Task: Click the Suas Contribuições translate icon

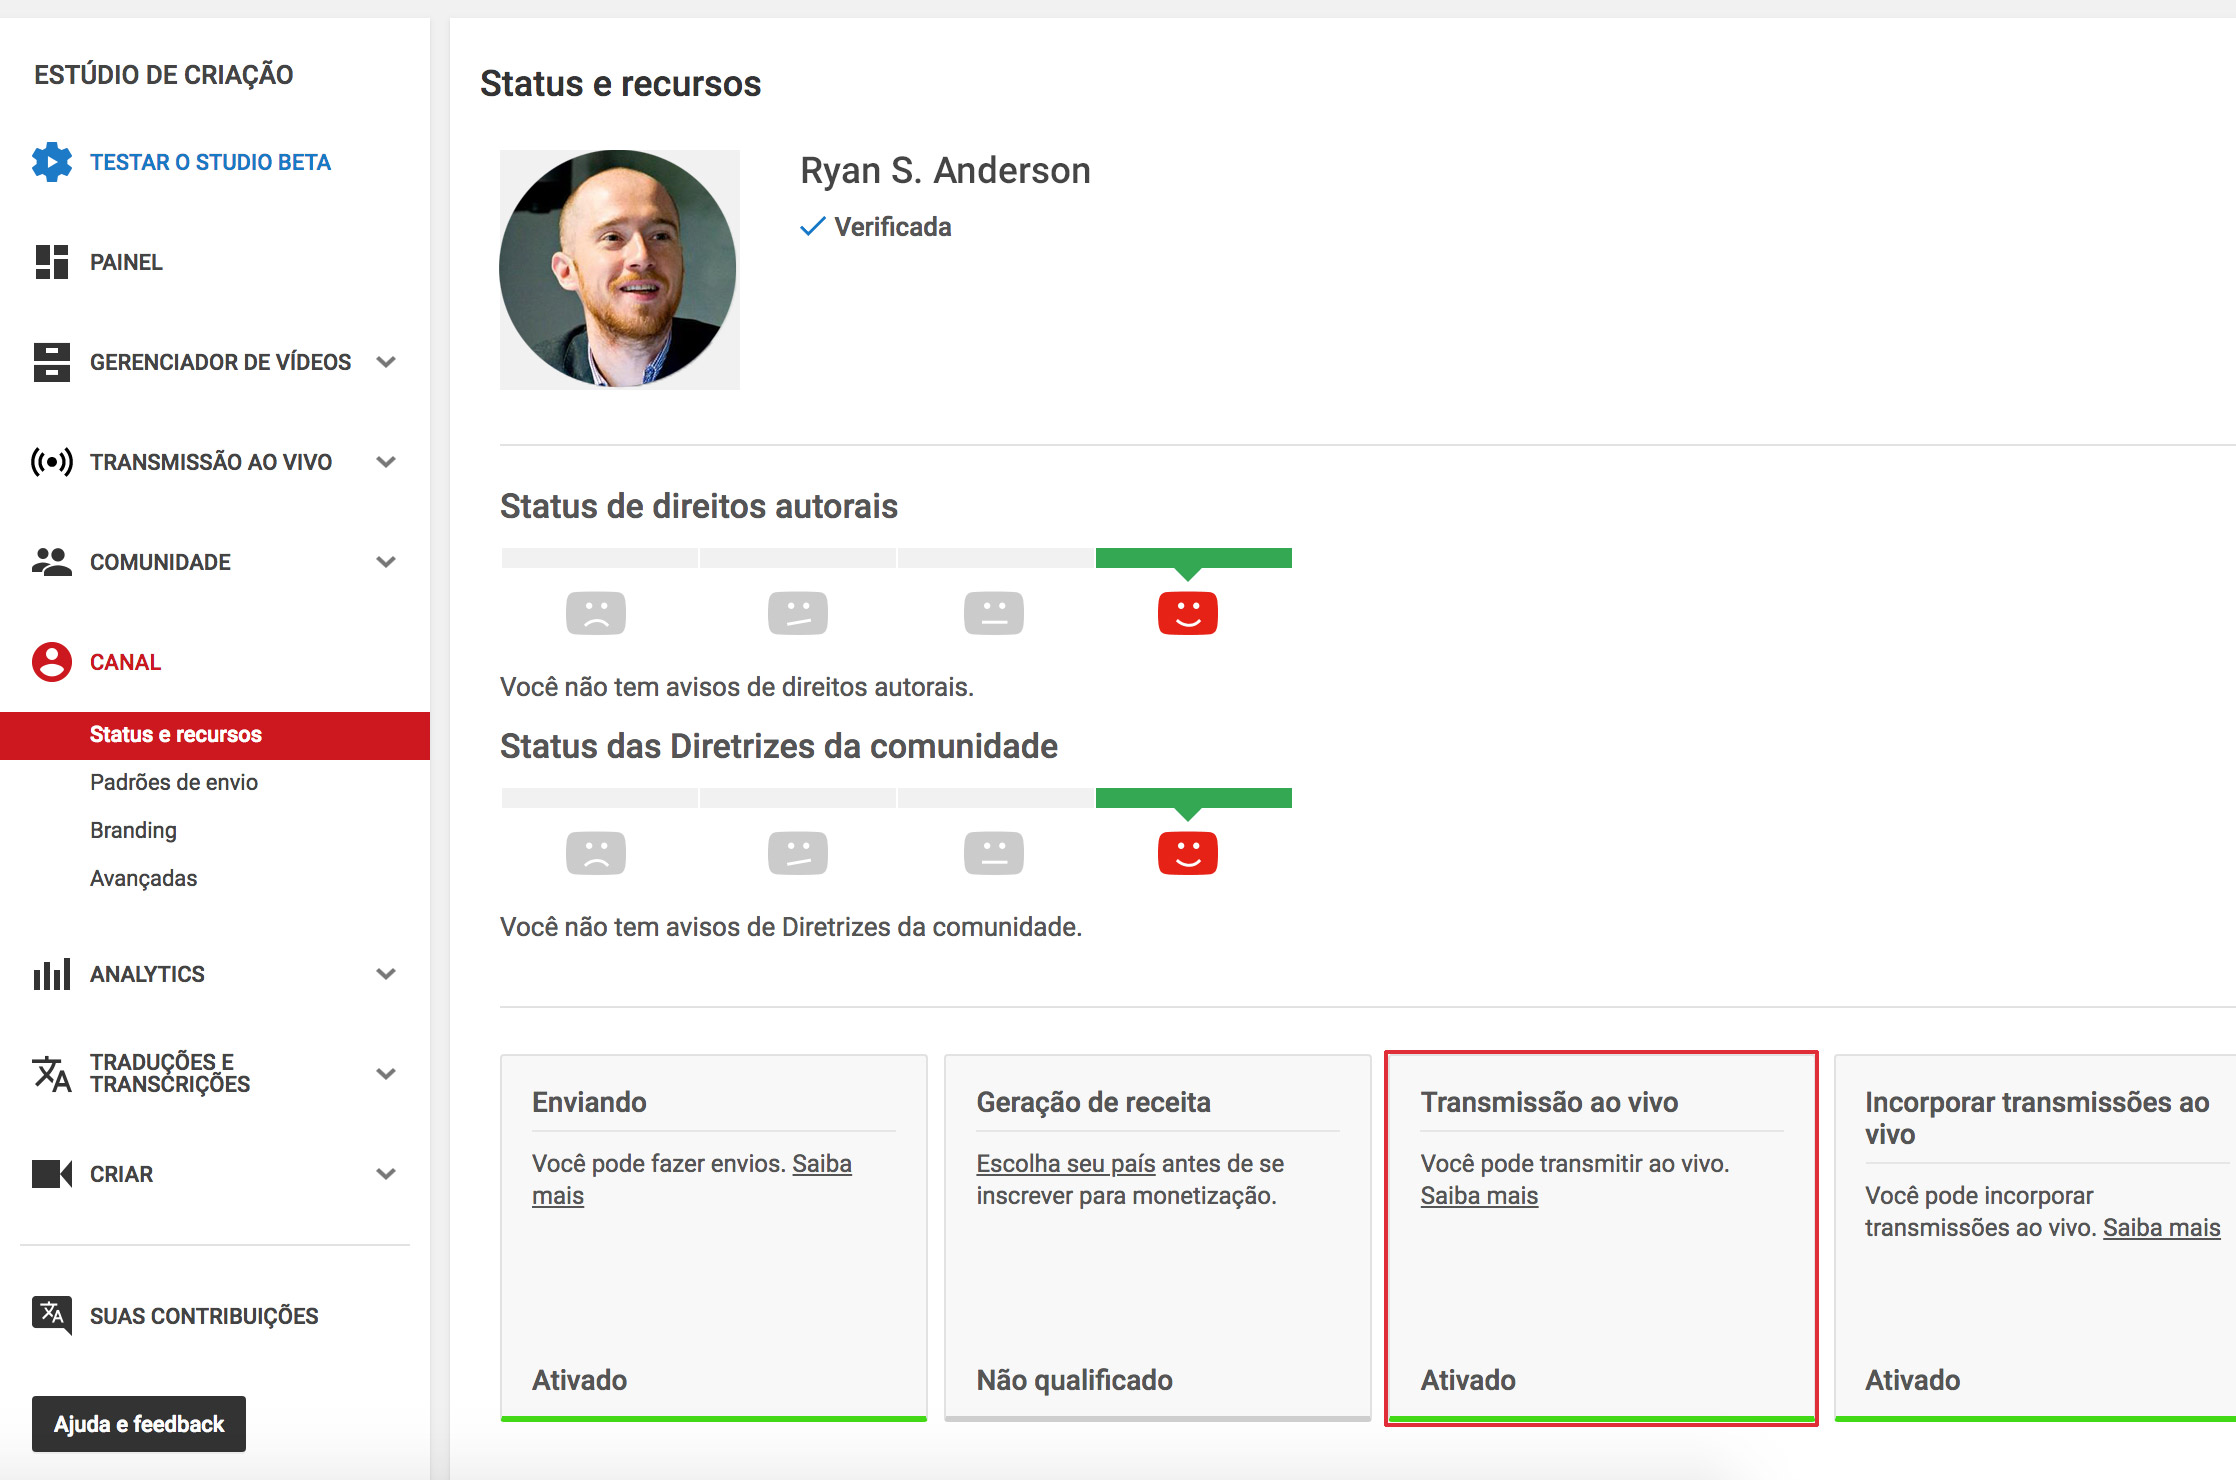Action: (x=52, y=1316)
